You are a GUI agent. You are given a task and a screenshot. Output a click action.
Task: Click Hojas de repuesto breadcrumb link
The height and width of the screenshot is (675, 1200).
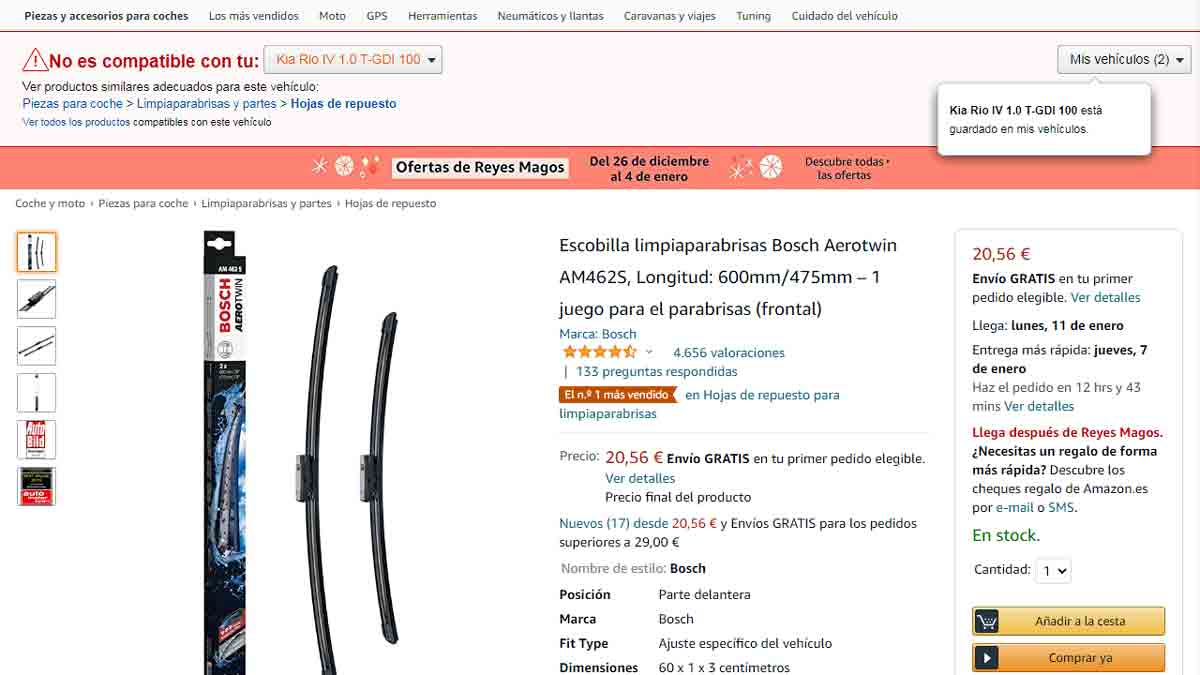391,203
